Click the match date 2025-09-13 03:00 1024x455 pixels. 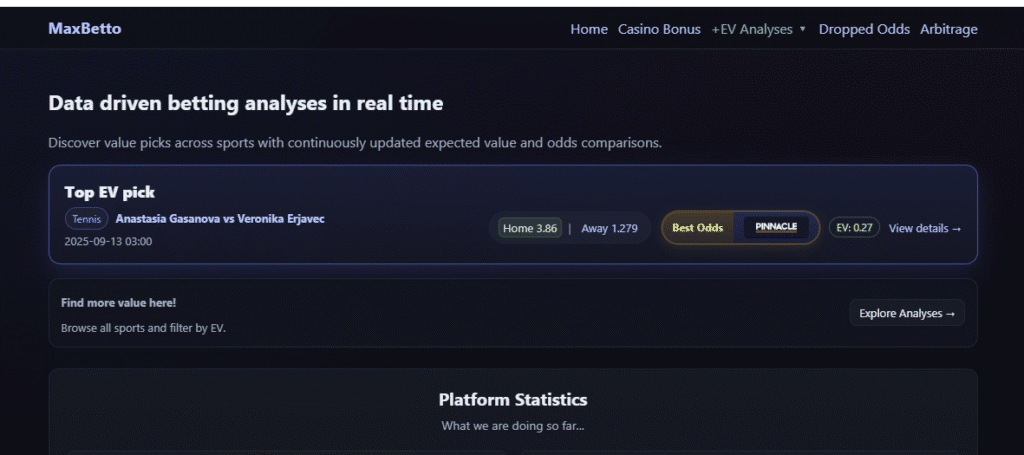point(108,242)
